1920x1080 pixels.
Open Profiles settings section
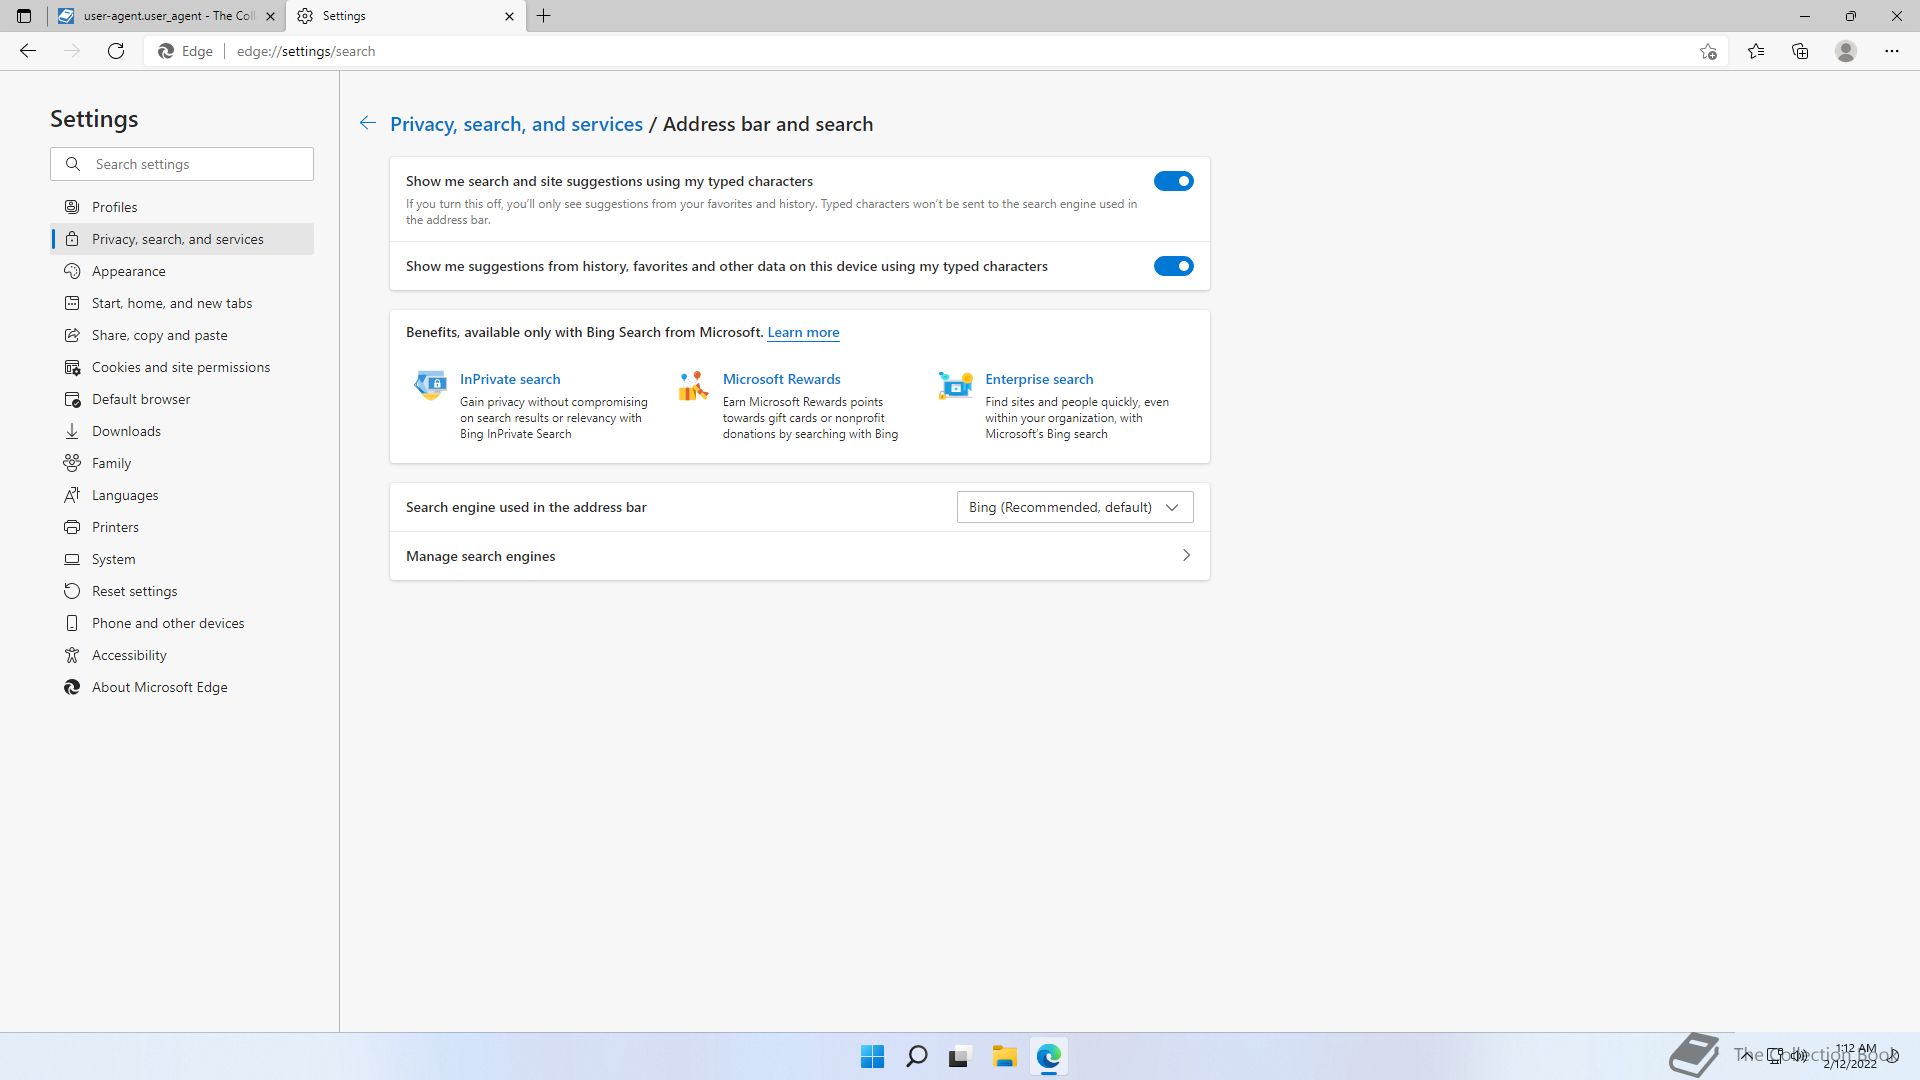tap(182, 207)
